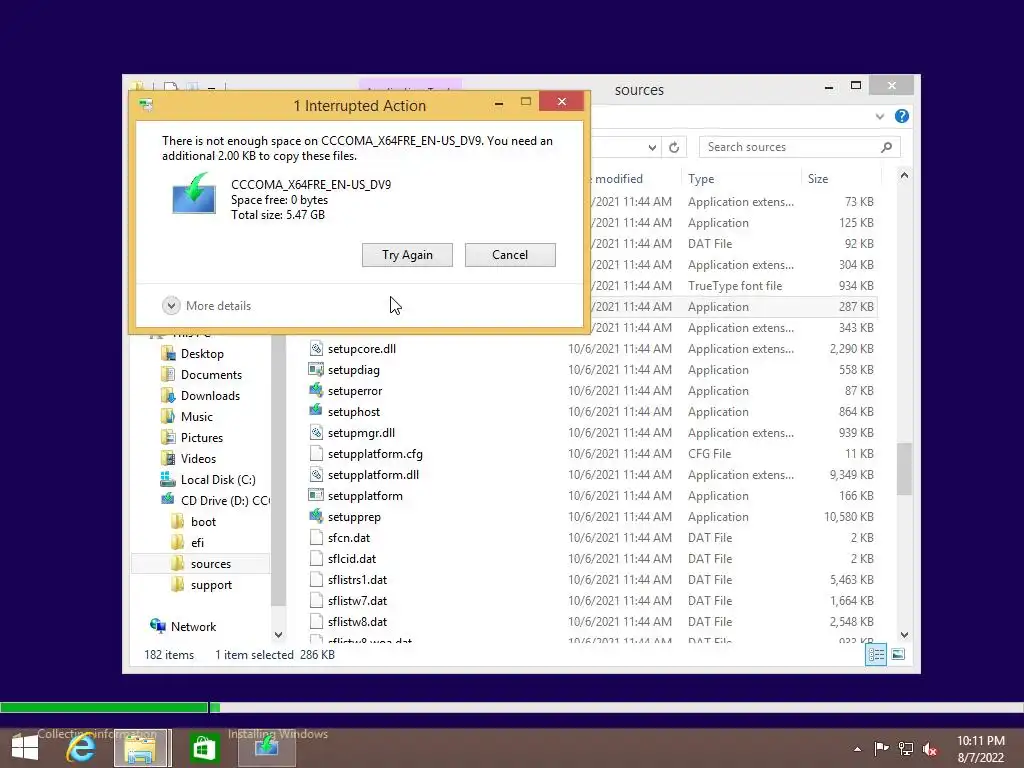Open Music in navigation pane
Screen dimensions: 1024x768
[x=196, y=417]
